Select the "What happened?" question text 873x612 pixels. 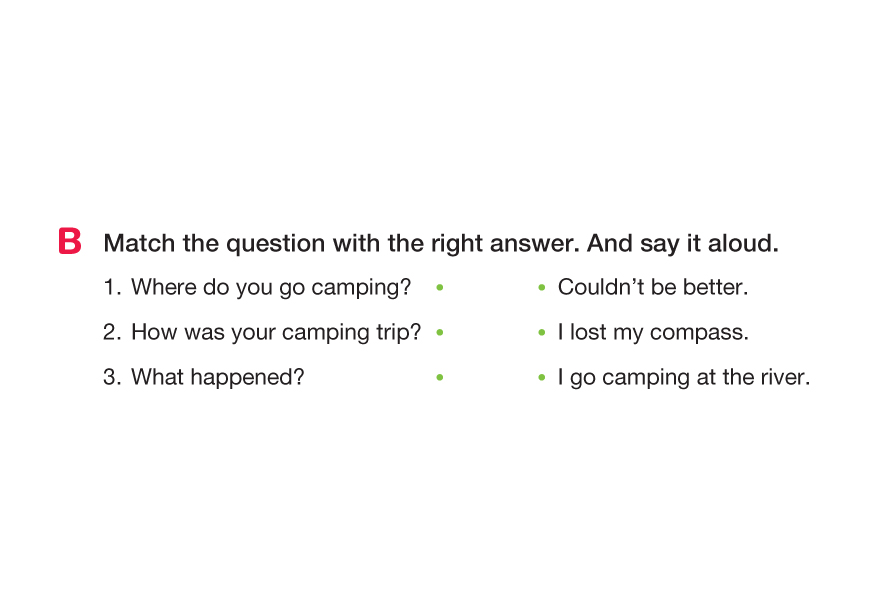click(217, 378)
